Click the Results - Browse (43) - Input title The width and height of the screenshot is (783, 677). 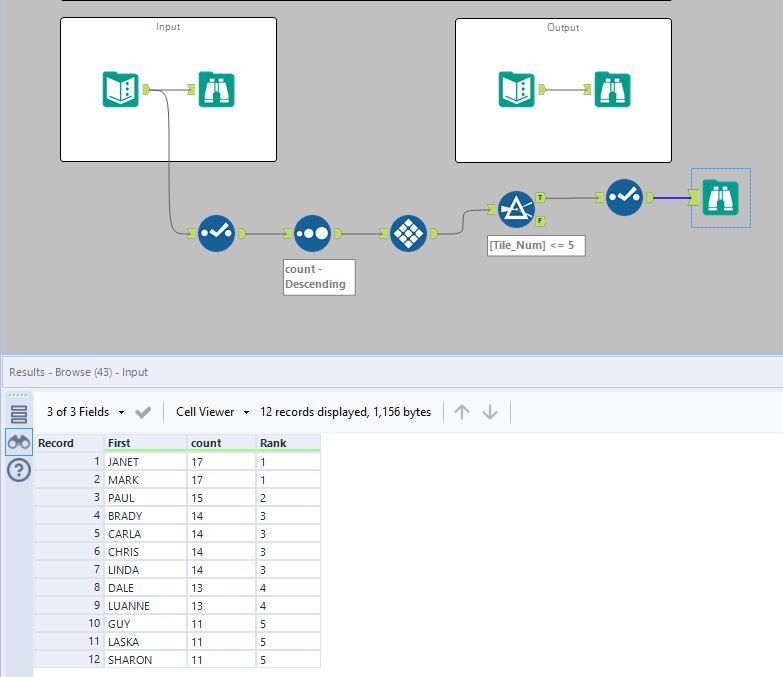point(78,372)
